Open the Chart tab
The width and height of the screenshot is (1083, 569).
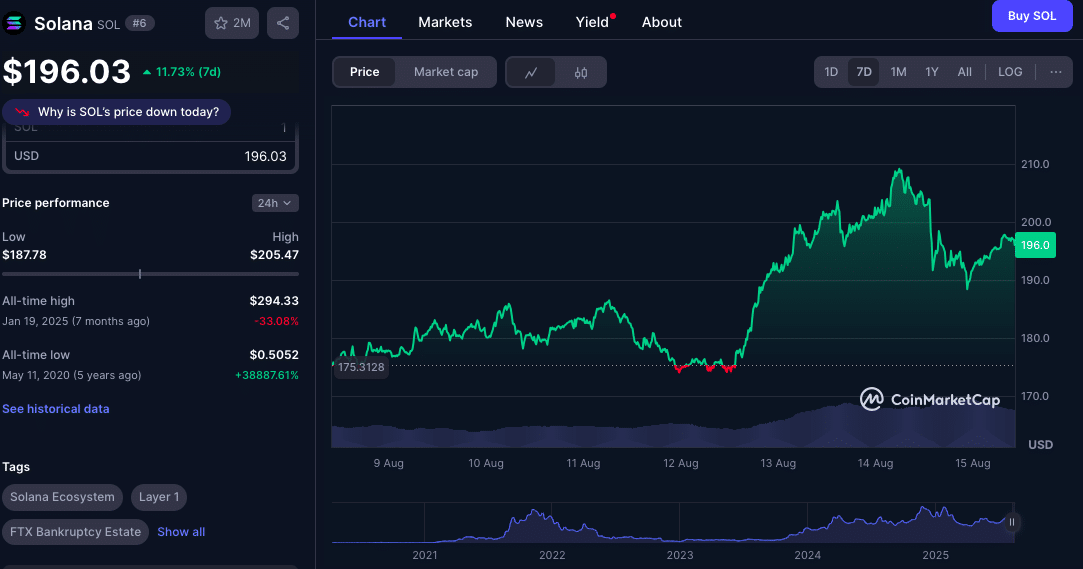point(367,22)
